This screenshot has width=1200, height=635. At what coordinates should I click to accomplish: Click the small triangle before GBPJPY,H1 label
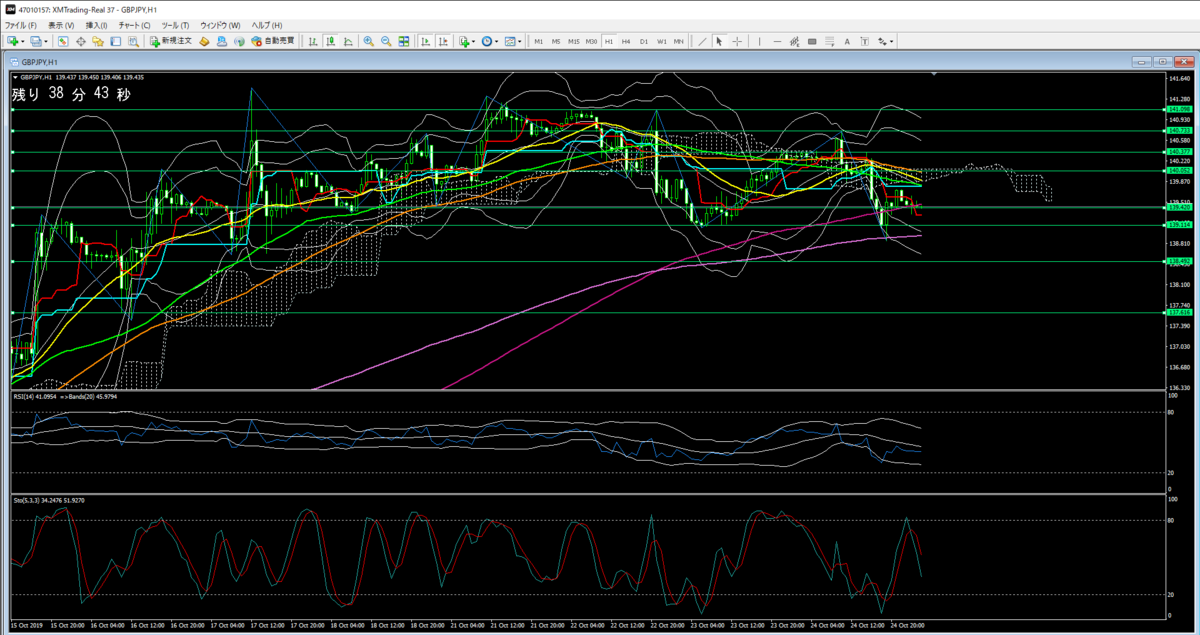tap(15, 77)
